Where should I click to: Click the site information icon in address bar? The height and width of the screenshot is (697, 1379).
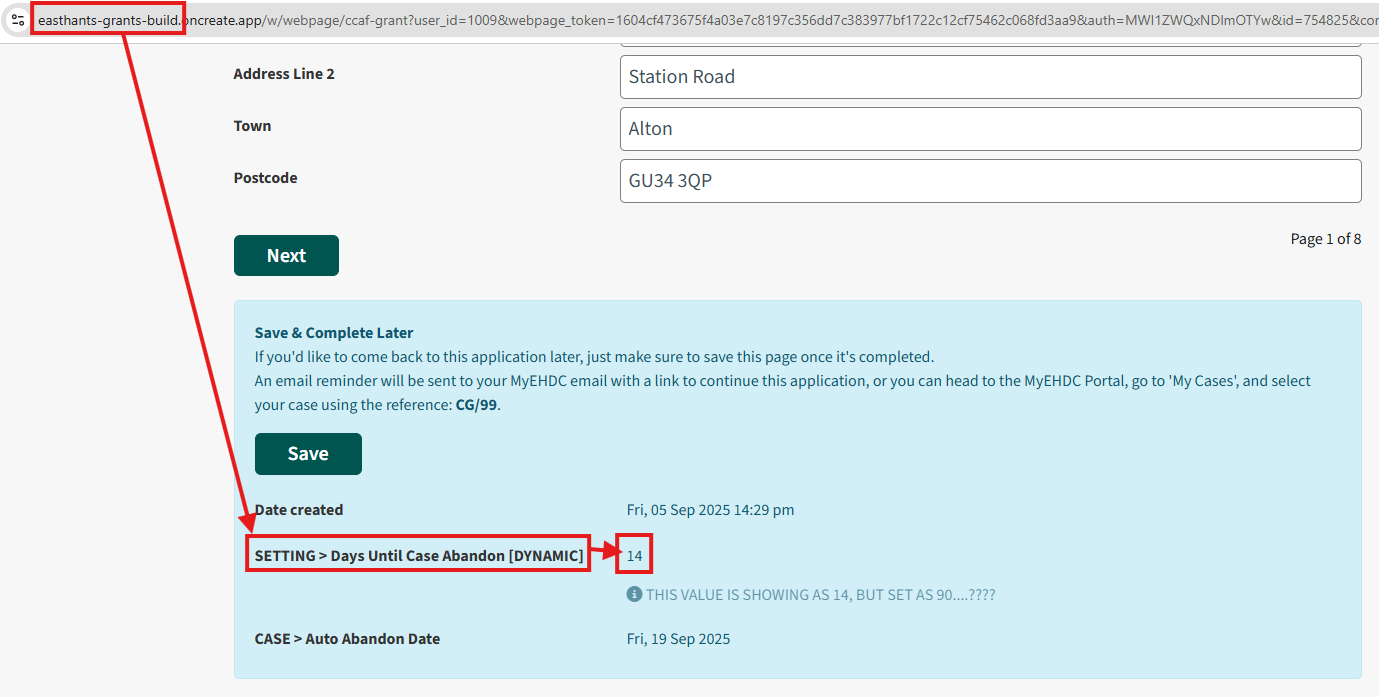point(17,20)
